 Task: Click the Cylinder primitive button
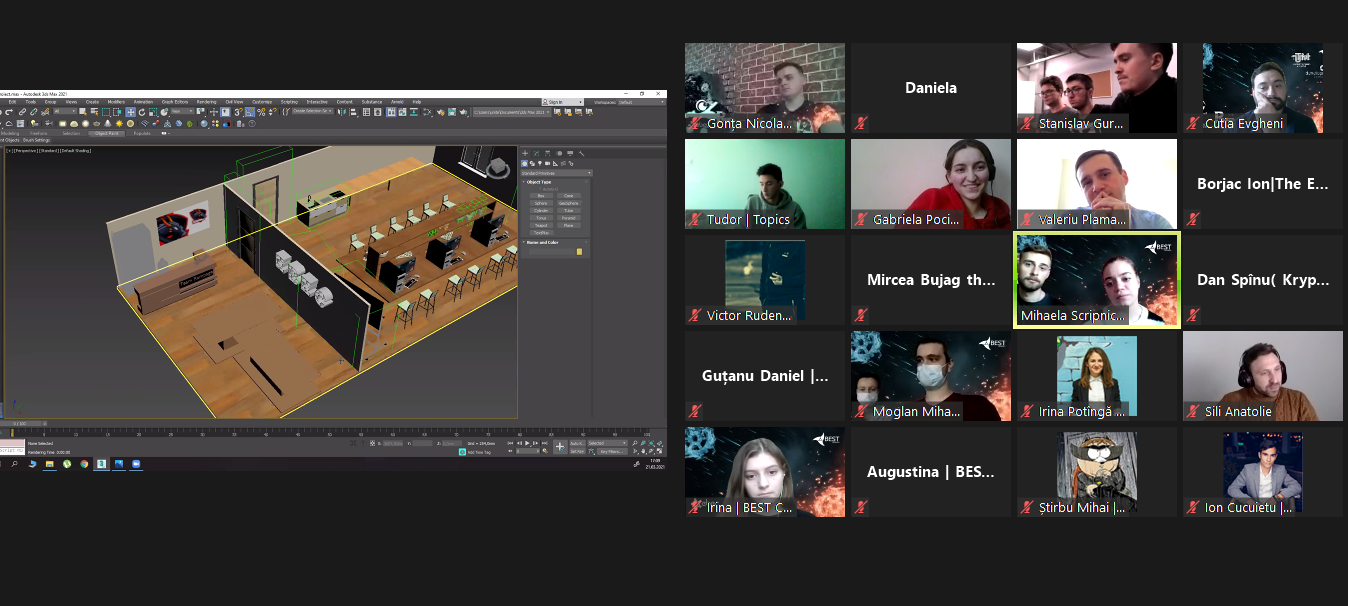(541, 210)
